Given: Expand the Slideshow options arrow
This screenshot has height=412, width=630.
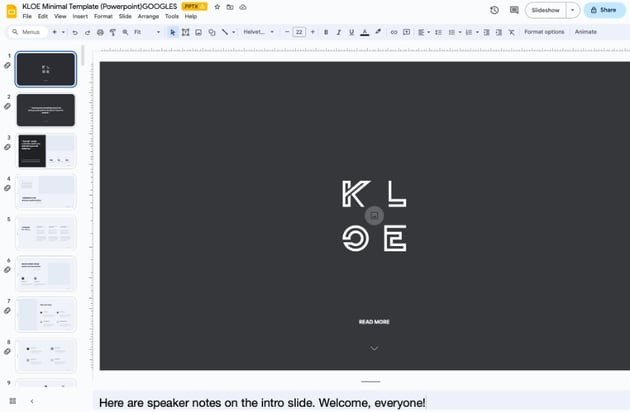Looking at the screenshot, I should coord(573,10).
